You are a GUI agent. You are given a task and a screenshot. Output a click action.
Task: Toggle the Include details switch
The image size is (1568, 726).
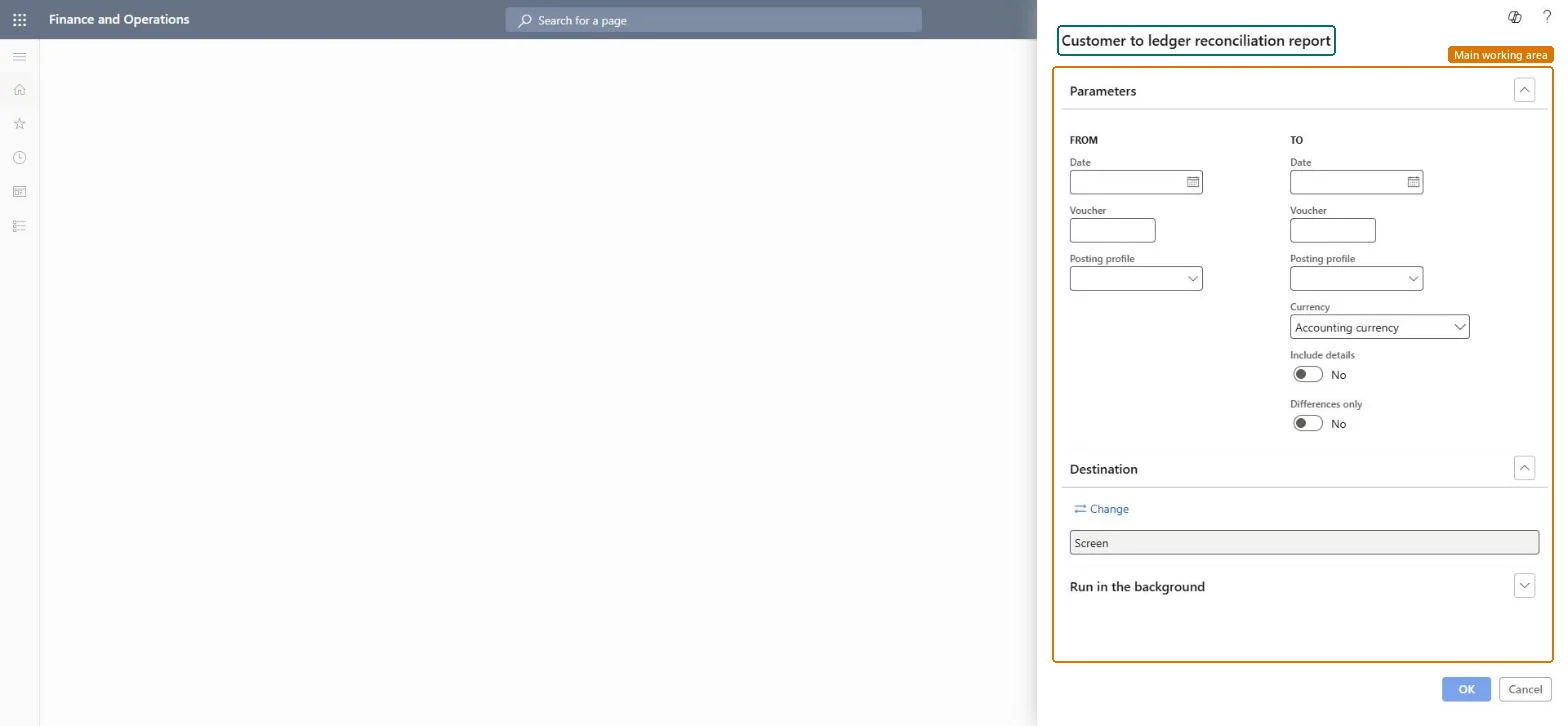click(x=1308, y=374)
